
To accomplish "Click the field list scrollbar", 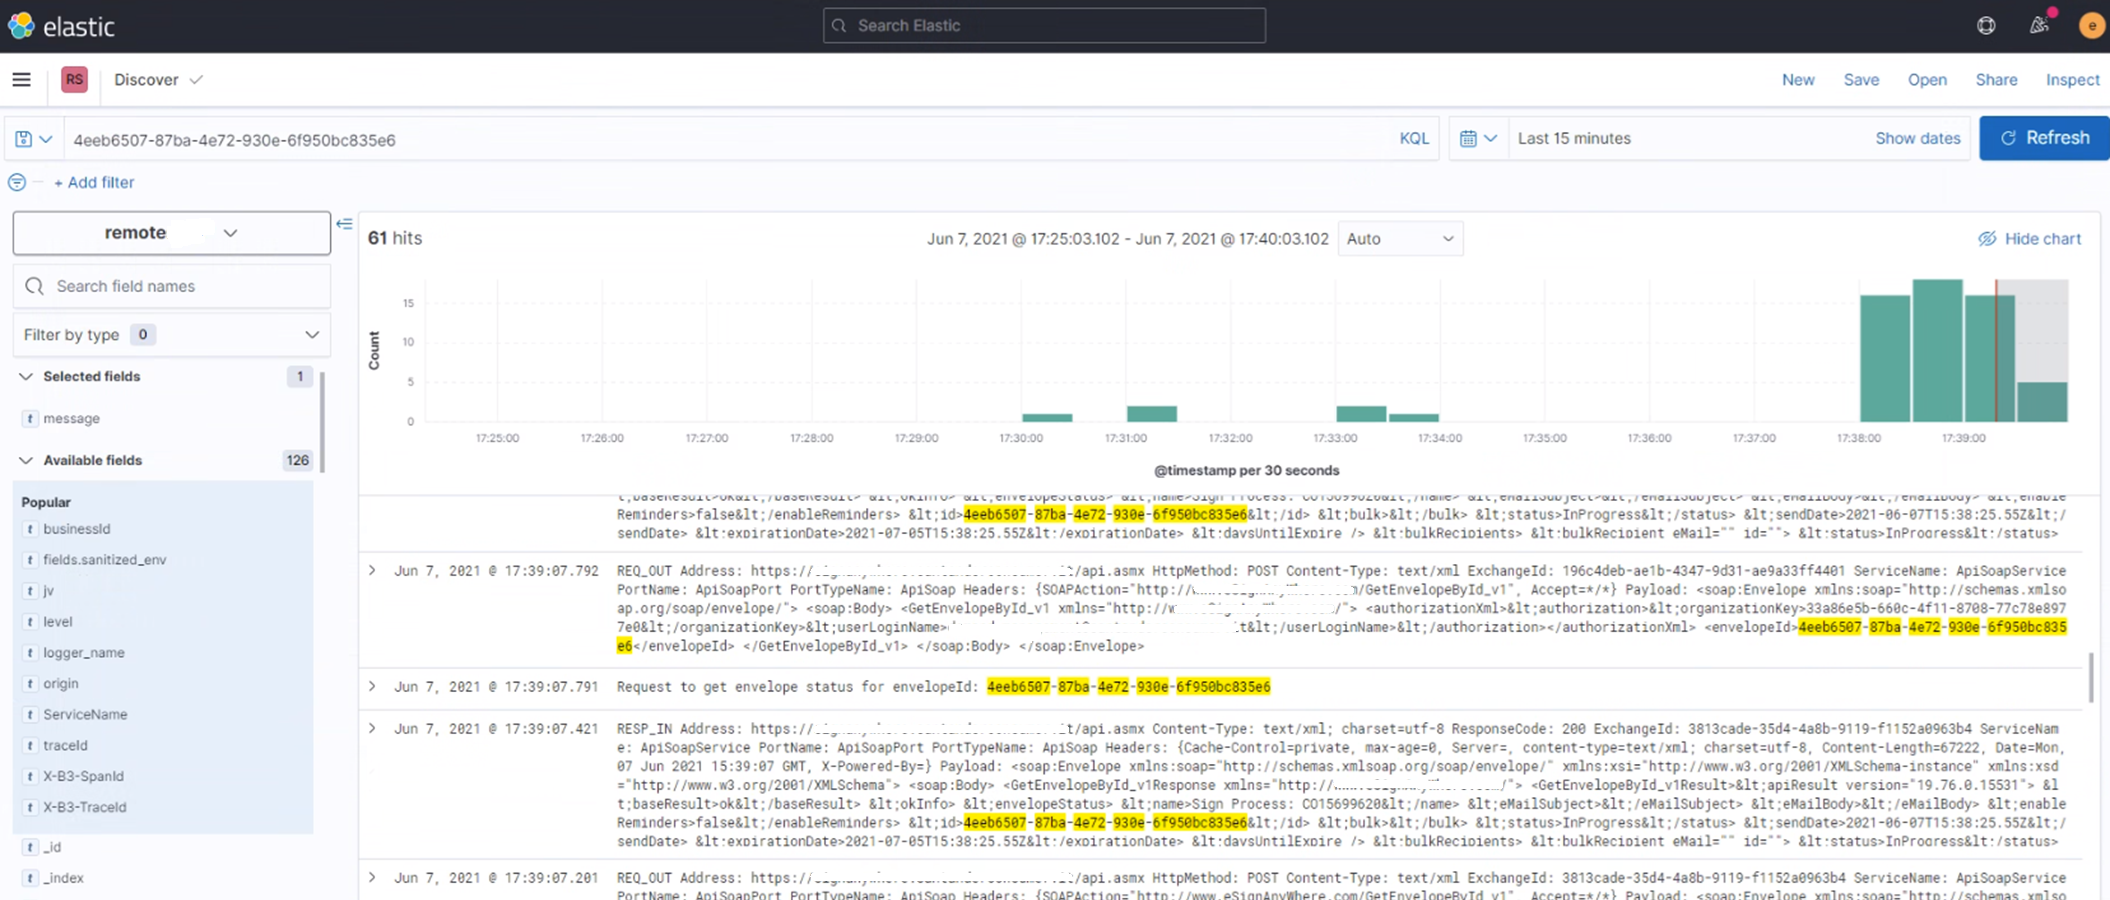I will coord(322,422).
